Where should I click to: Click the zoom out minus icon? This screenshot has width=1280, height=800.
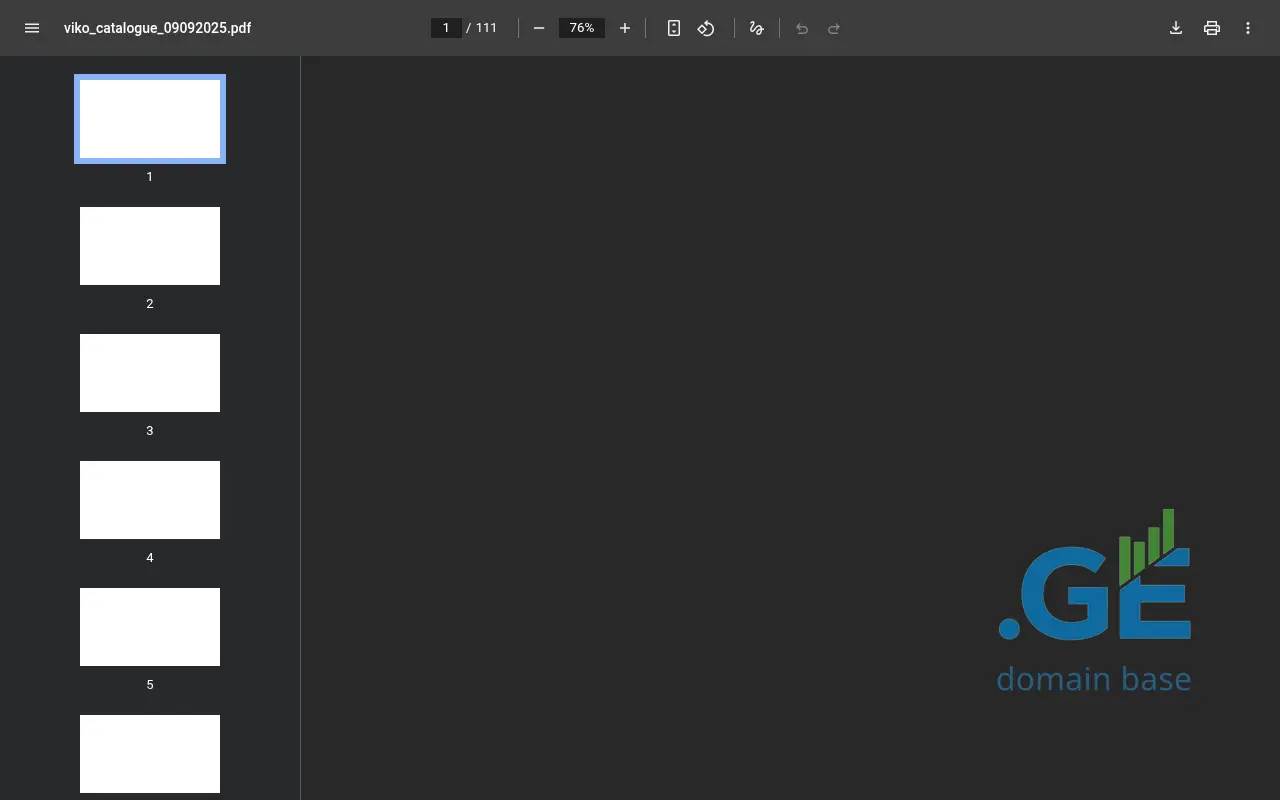click(539, 28)
